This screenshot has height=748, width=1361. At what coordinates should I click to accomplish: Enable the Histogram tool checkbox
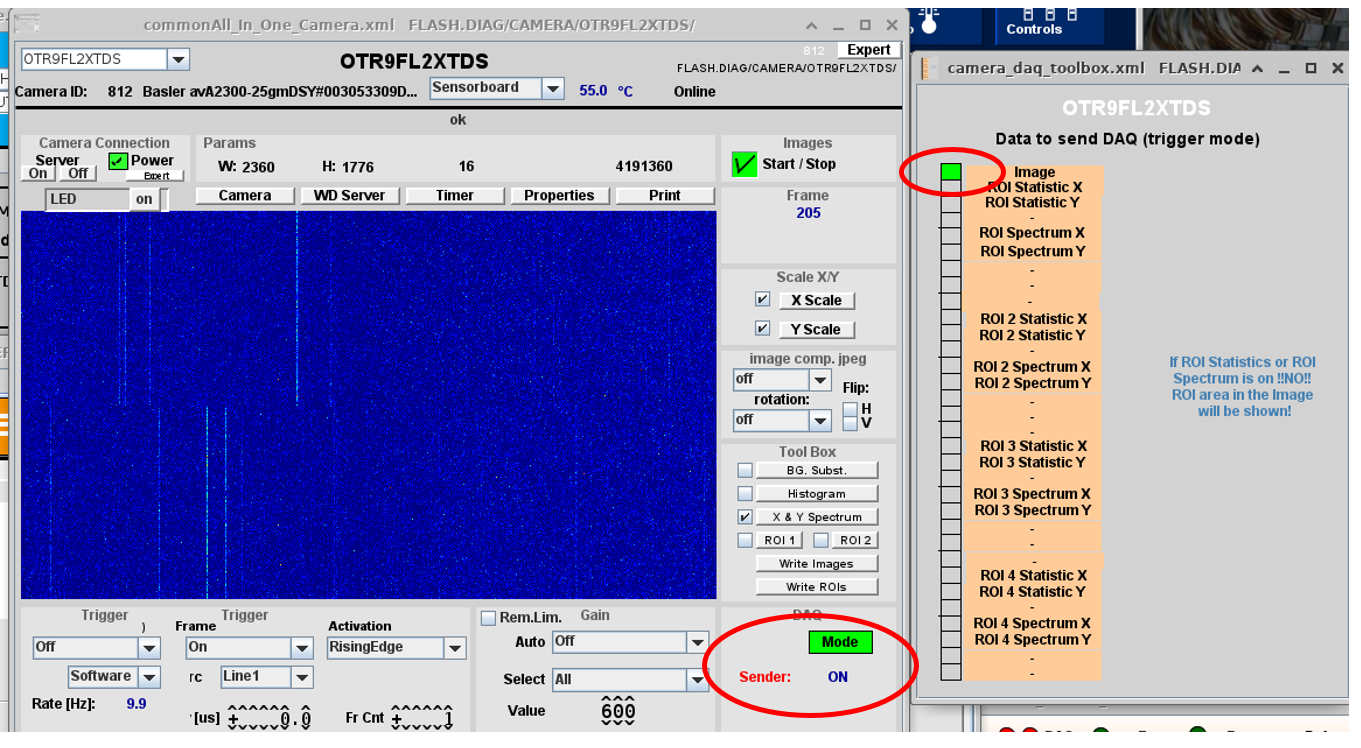[745, 494]
